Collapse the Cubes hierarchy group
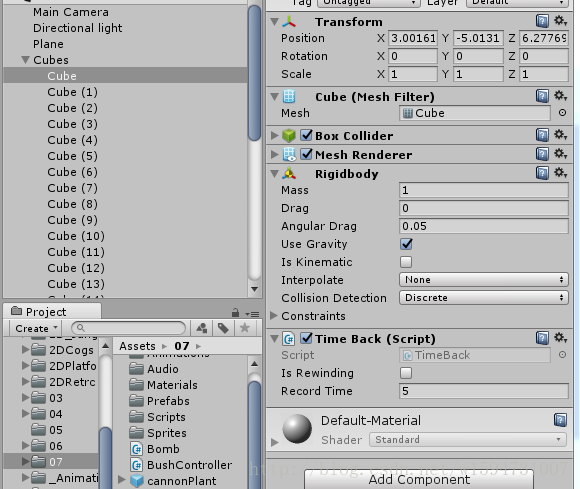 tap(25, 60)
